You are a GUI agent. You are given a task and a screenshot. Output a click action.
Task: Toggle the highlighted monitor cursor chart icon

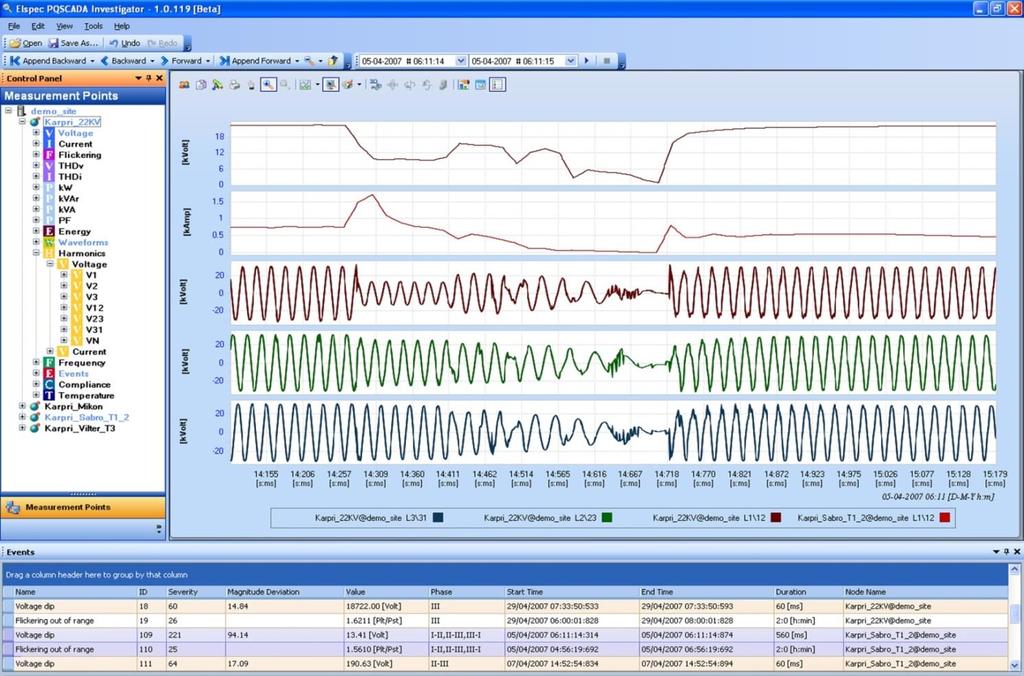pyautogui.click(x=331, y=85)
